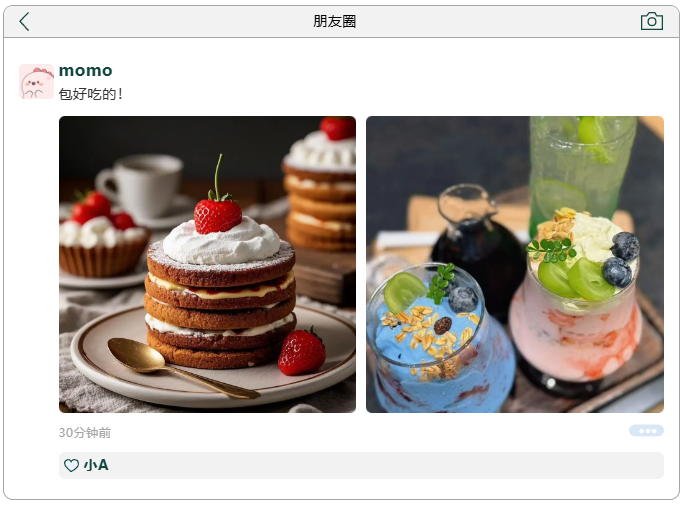Click the white coffee cup in the photo
The height and width of the screenshot is (507, 686).
pos(141,186)
